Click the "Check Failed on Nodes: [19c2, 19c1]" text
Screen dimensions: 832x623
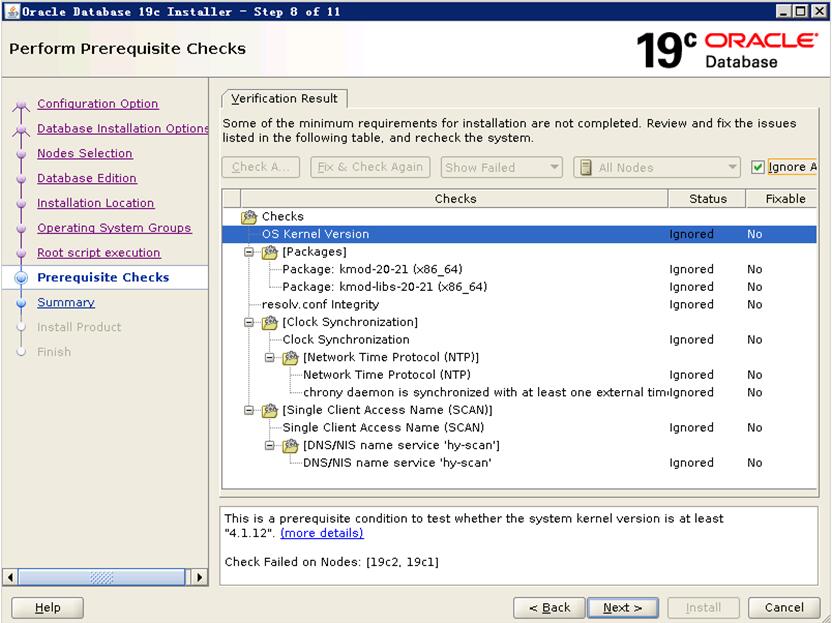pos(332,562)
